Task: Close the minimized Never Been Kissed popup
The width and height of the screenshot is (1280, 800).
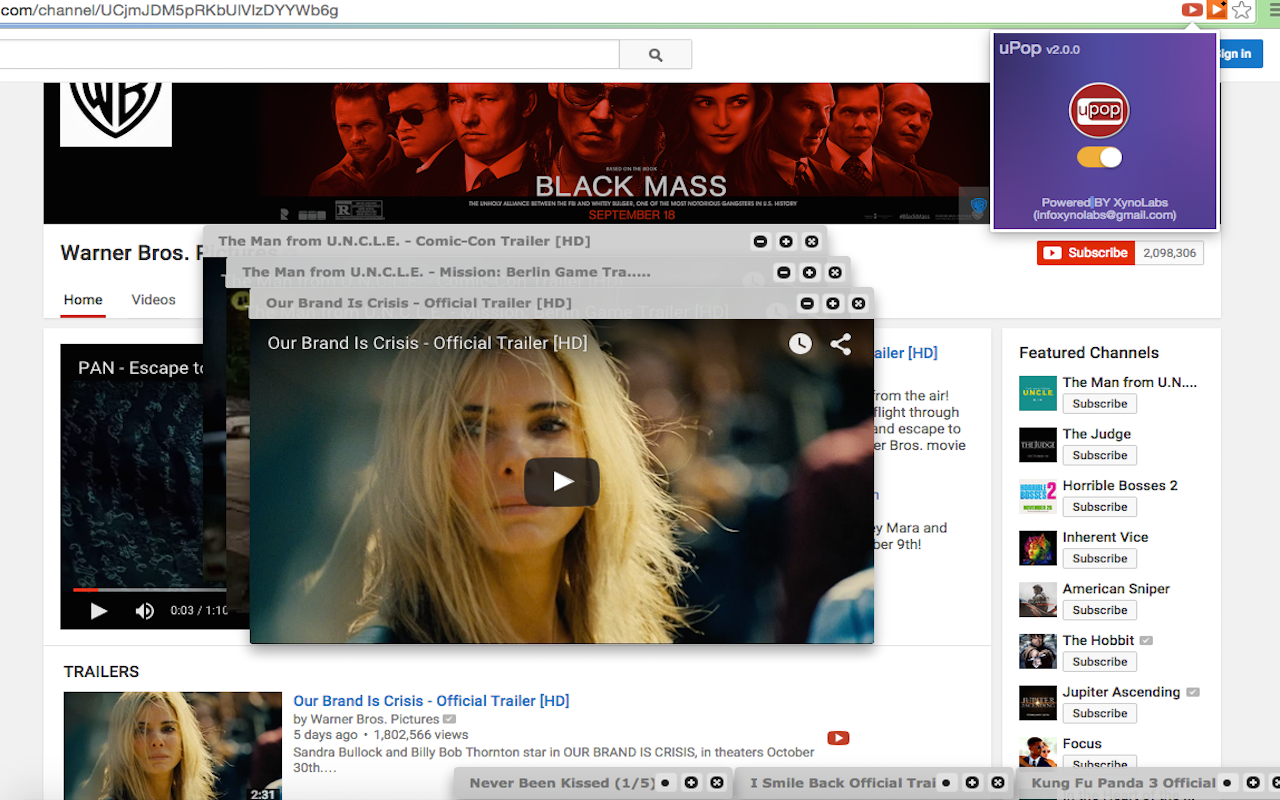Action: [x=716, y=783]
